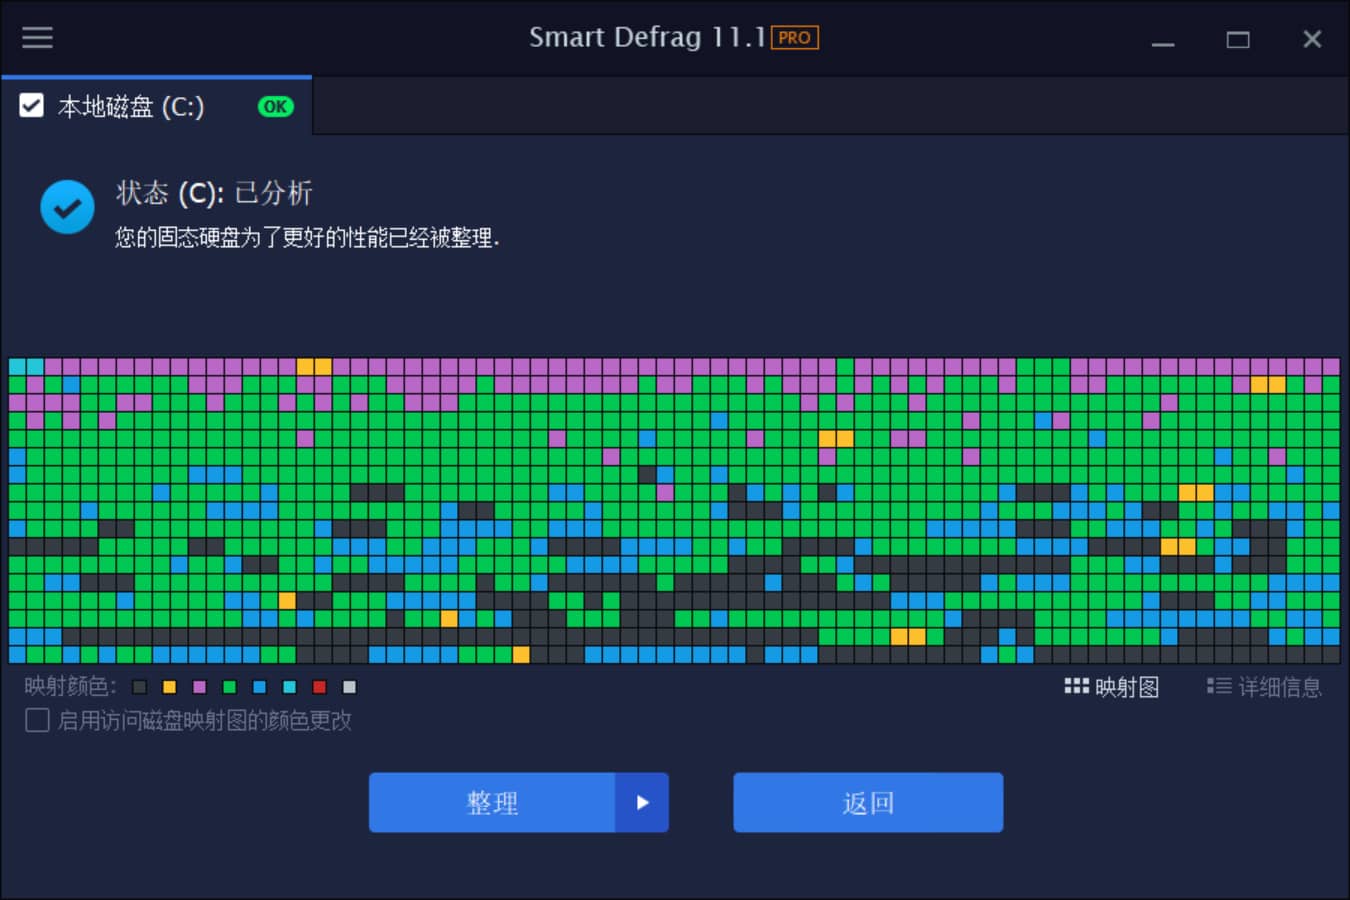Enable 启用访问磁盘映射图的颜色更改 checkbox

37,720
